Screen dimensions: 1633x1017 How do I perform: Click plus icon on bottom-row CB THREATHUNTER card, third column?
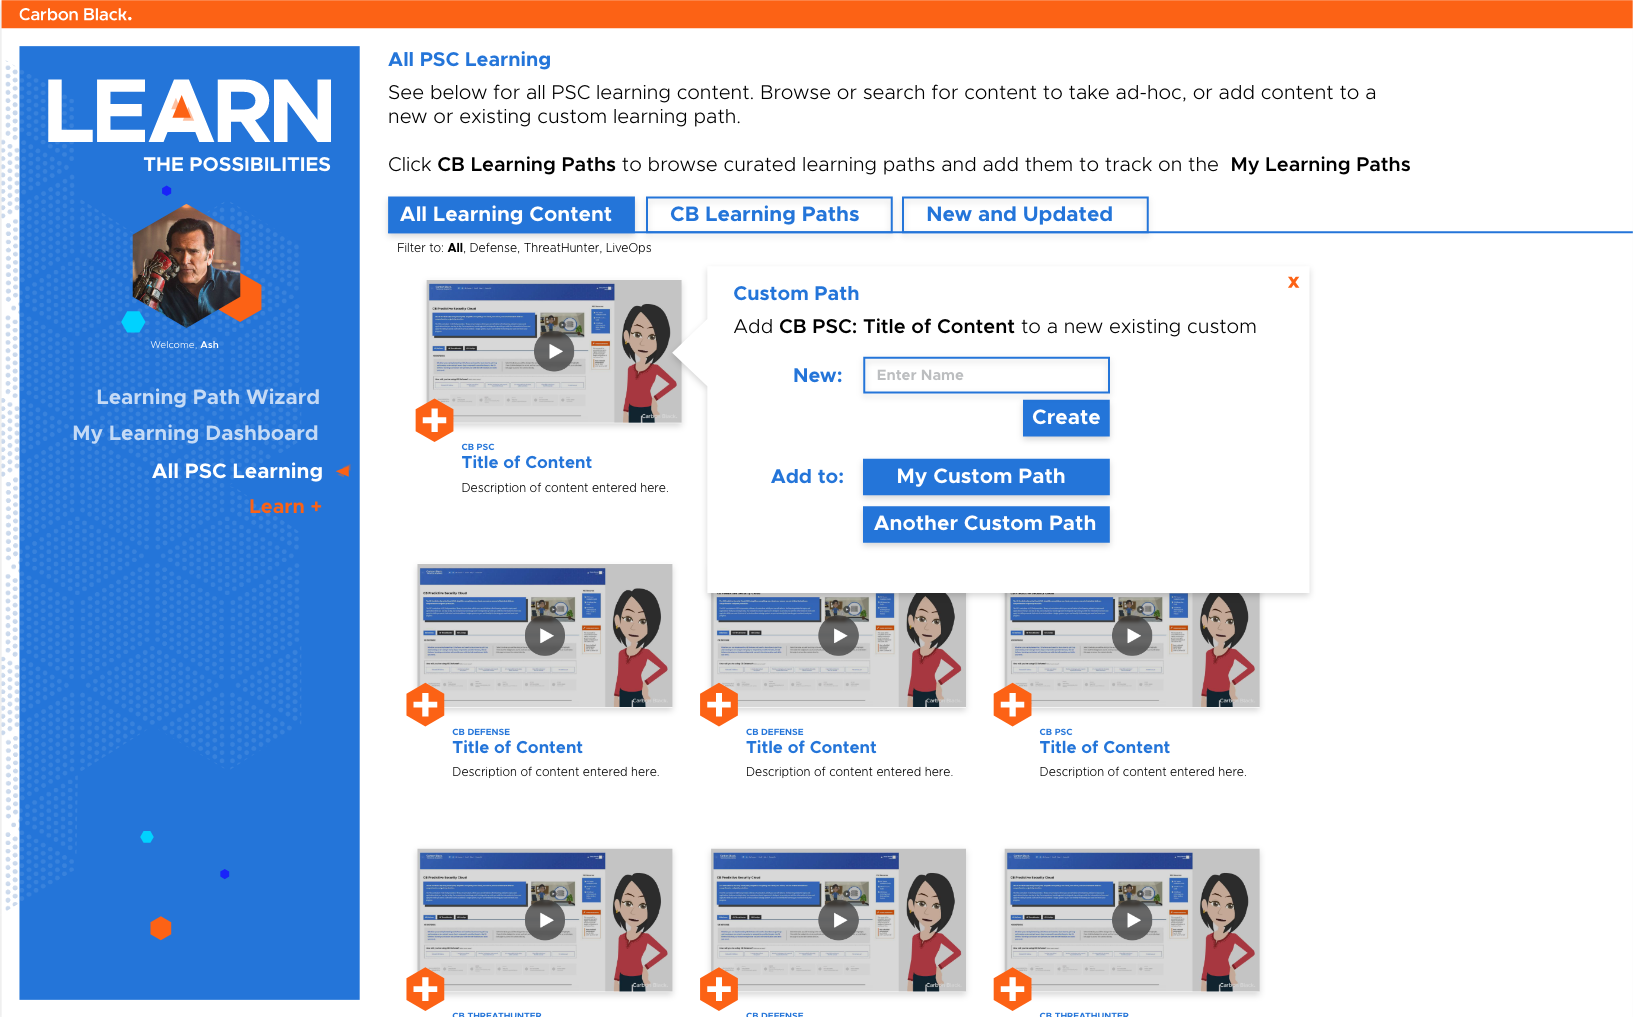point(1012,990)
